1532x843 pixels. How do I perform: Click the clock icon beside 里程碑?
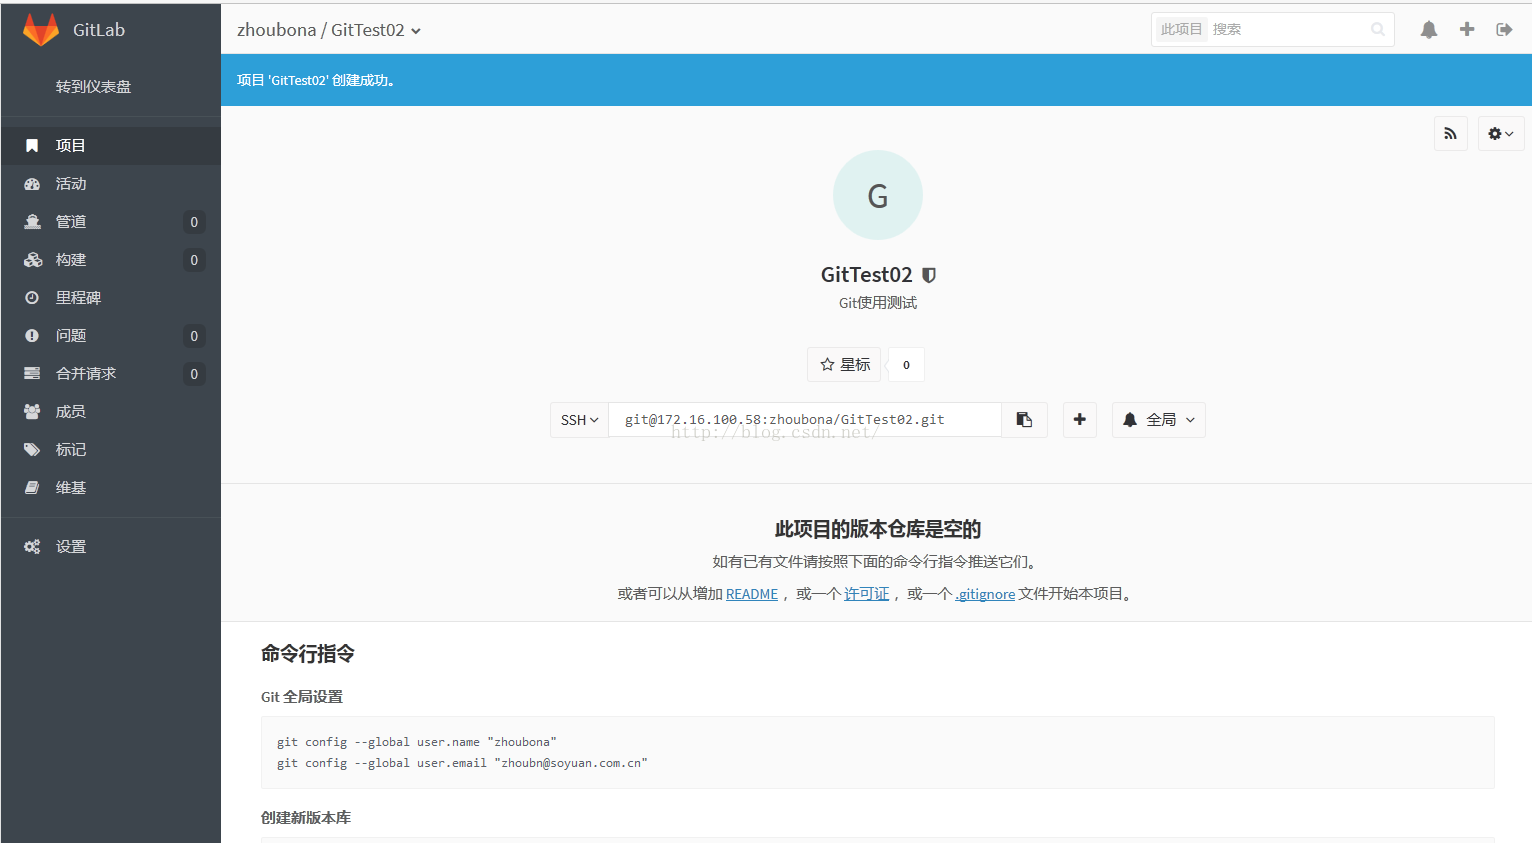[x=32, y=298]
